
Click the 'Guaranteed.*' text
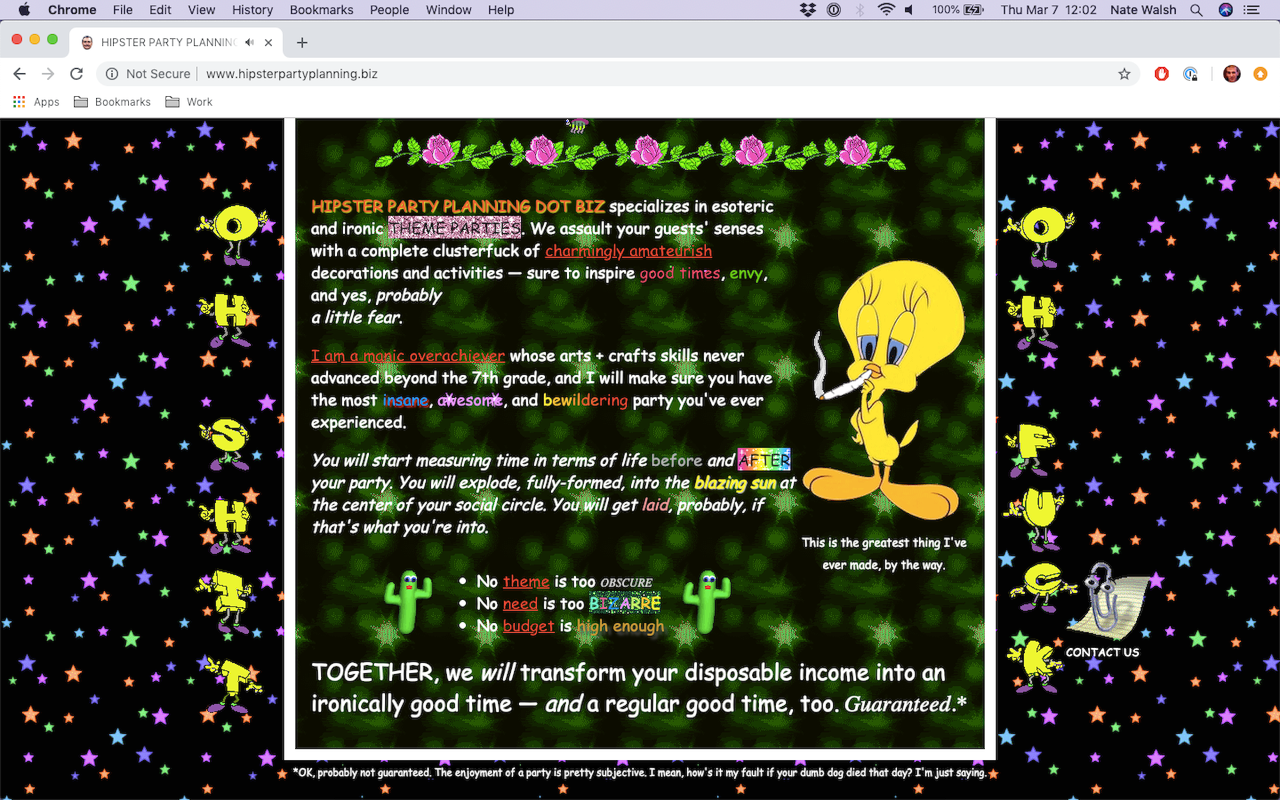[906, 704]
